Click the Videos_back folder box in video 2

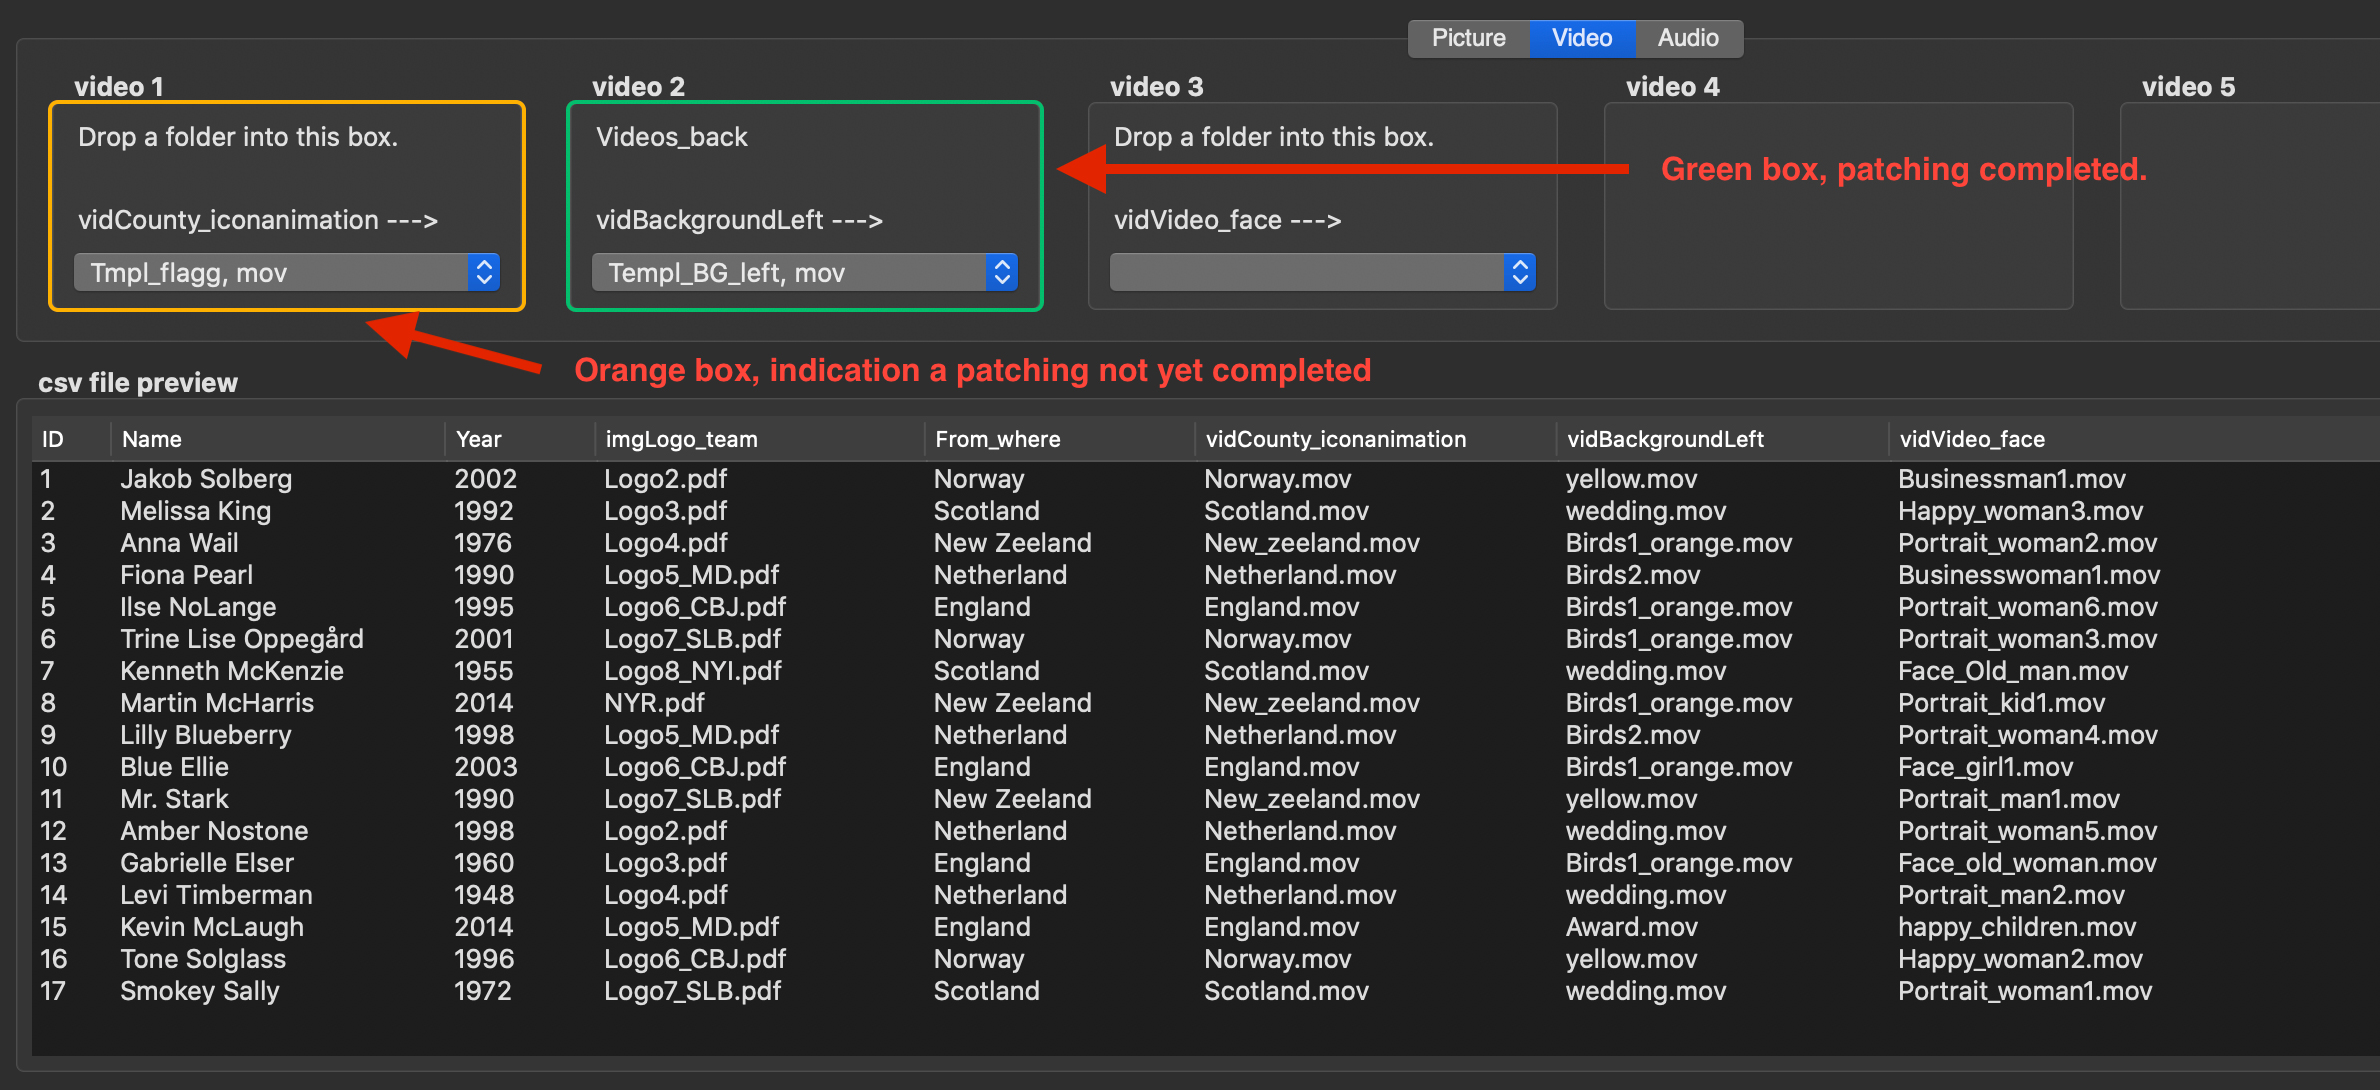pyautogui.click(x=805, y=206)
